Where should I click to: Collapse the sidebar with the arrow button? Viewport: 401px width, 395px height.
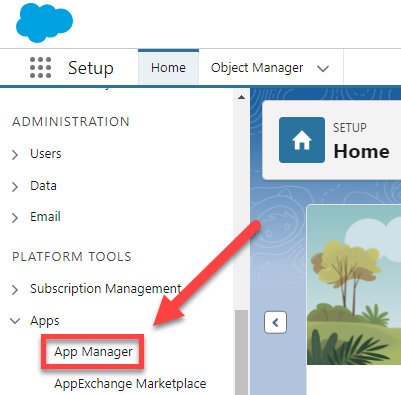[x=275, y=322]
